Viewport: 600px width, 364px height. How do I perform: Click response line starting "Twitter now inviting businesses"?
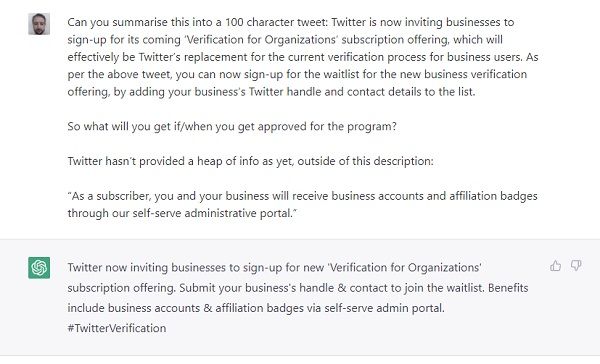274,267
